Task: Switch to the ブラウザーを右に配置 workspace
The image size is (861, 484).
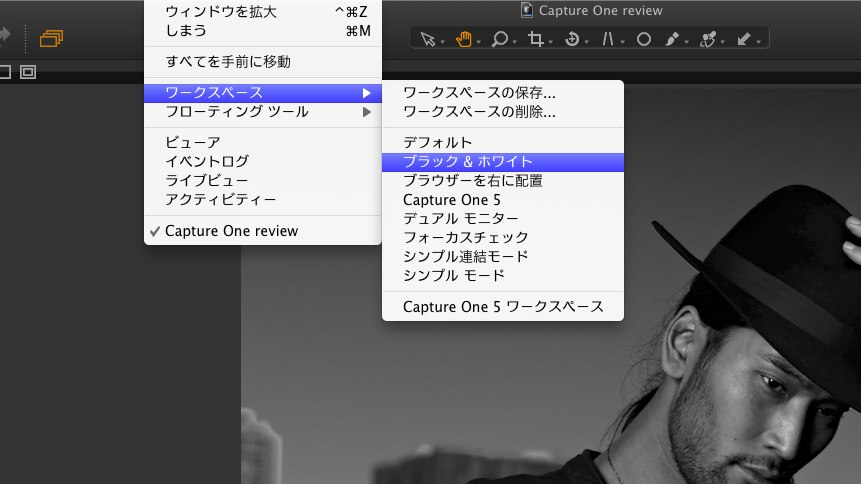Action: click(x=503, y=181)
